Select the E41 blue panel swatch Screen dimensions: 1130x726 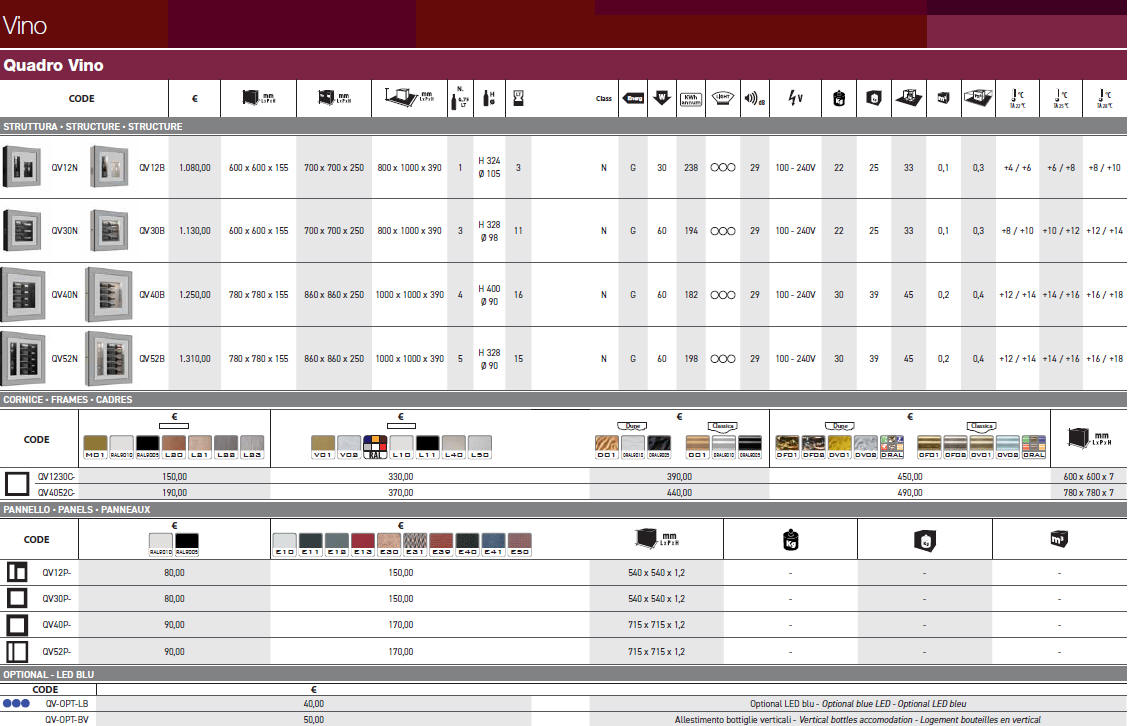pos(494,544)
